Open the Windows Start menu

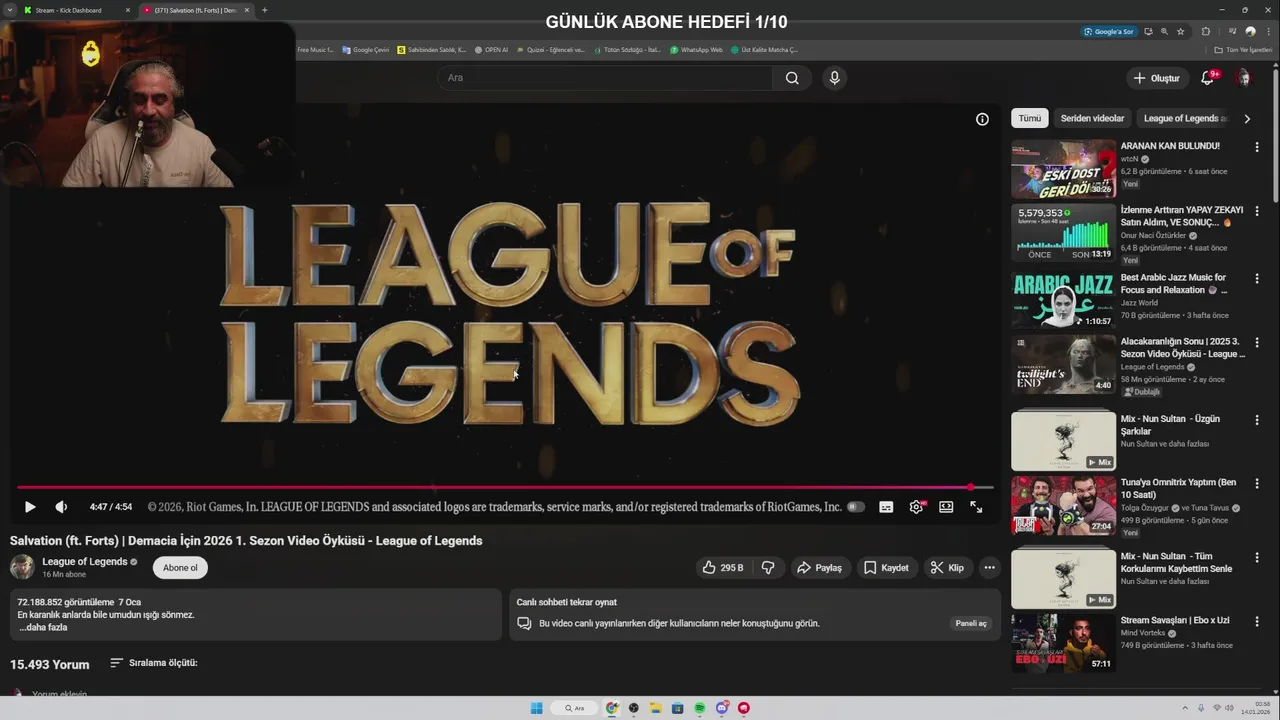point(536,708)
